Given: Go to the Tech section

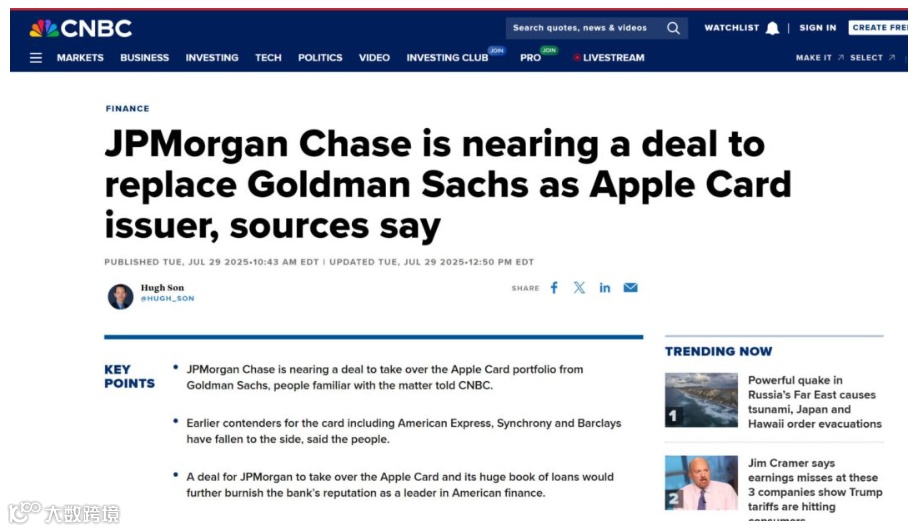Looking at the screenshot, I should (268, 58).
